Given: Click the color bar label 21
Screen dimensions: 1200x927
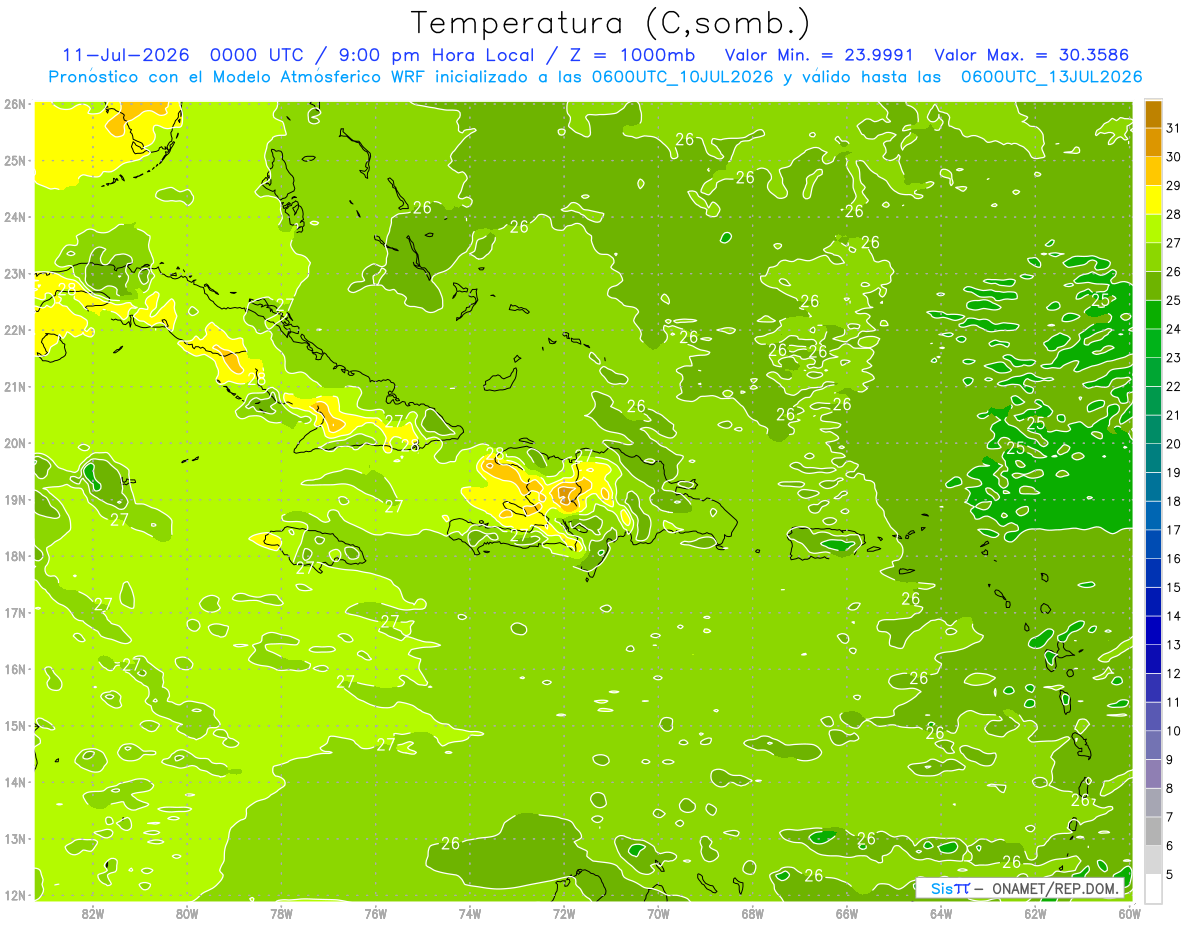Looking at the screenshot, I should (1173, 415).
